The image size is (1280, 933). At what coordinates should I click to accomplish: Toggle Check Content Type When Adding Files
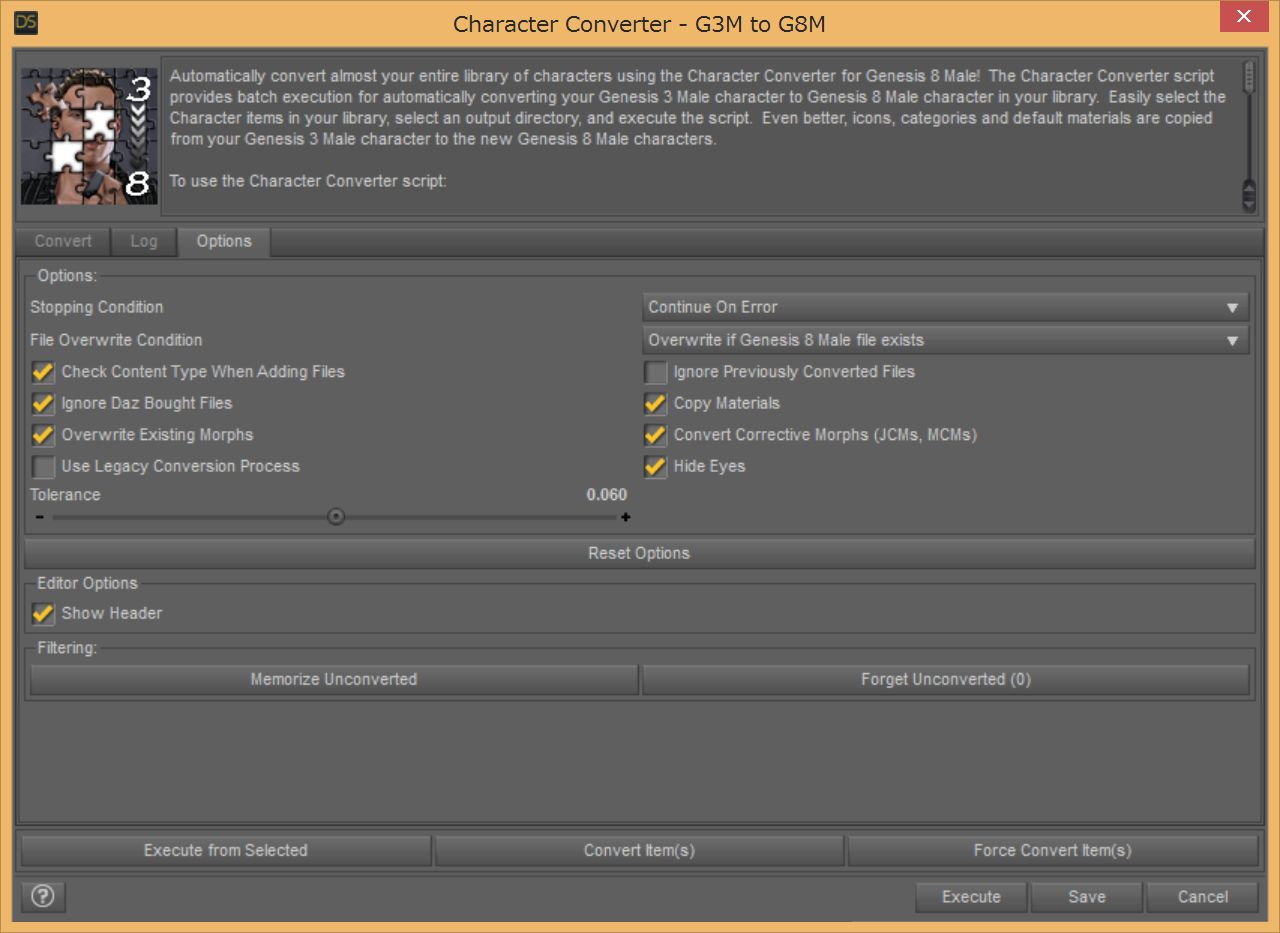click(43, 372)
